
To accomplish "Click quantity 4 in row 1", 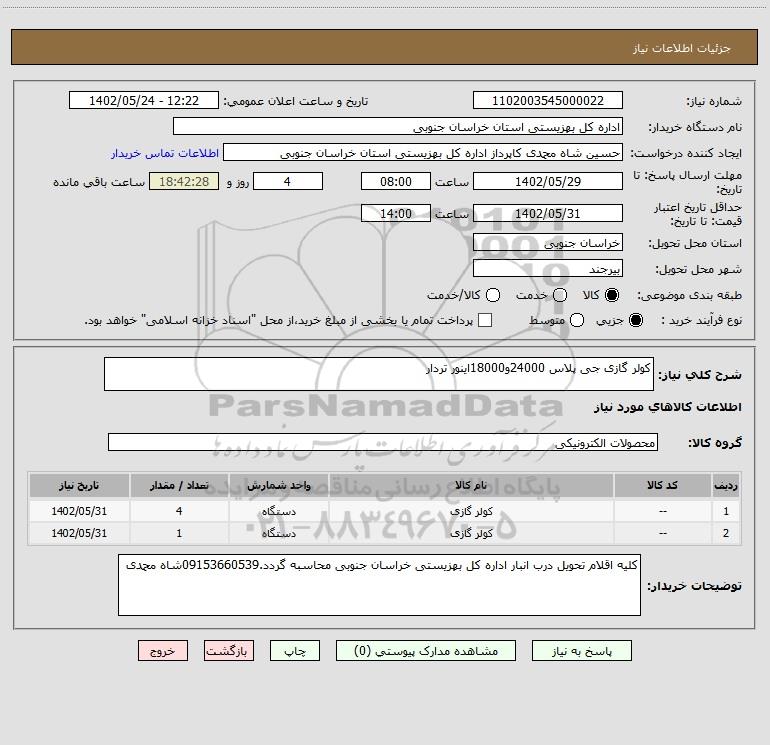I will click(x=179, y=511).
